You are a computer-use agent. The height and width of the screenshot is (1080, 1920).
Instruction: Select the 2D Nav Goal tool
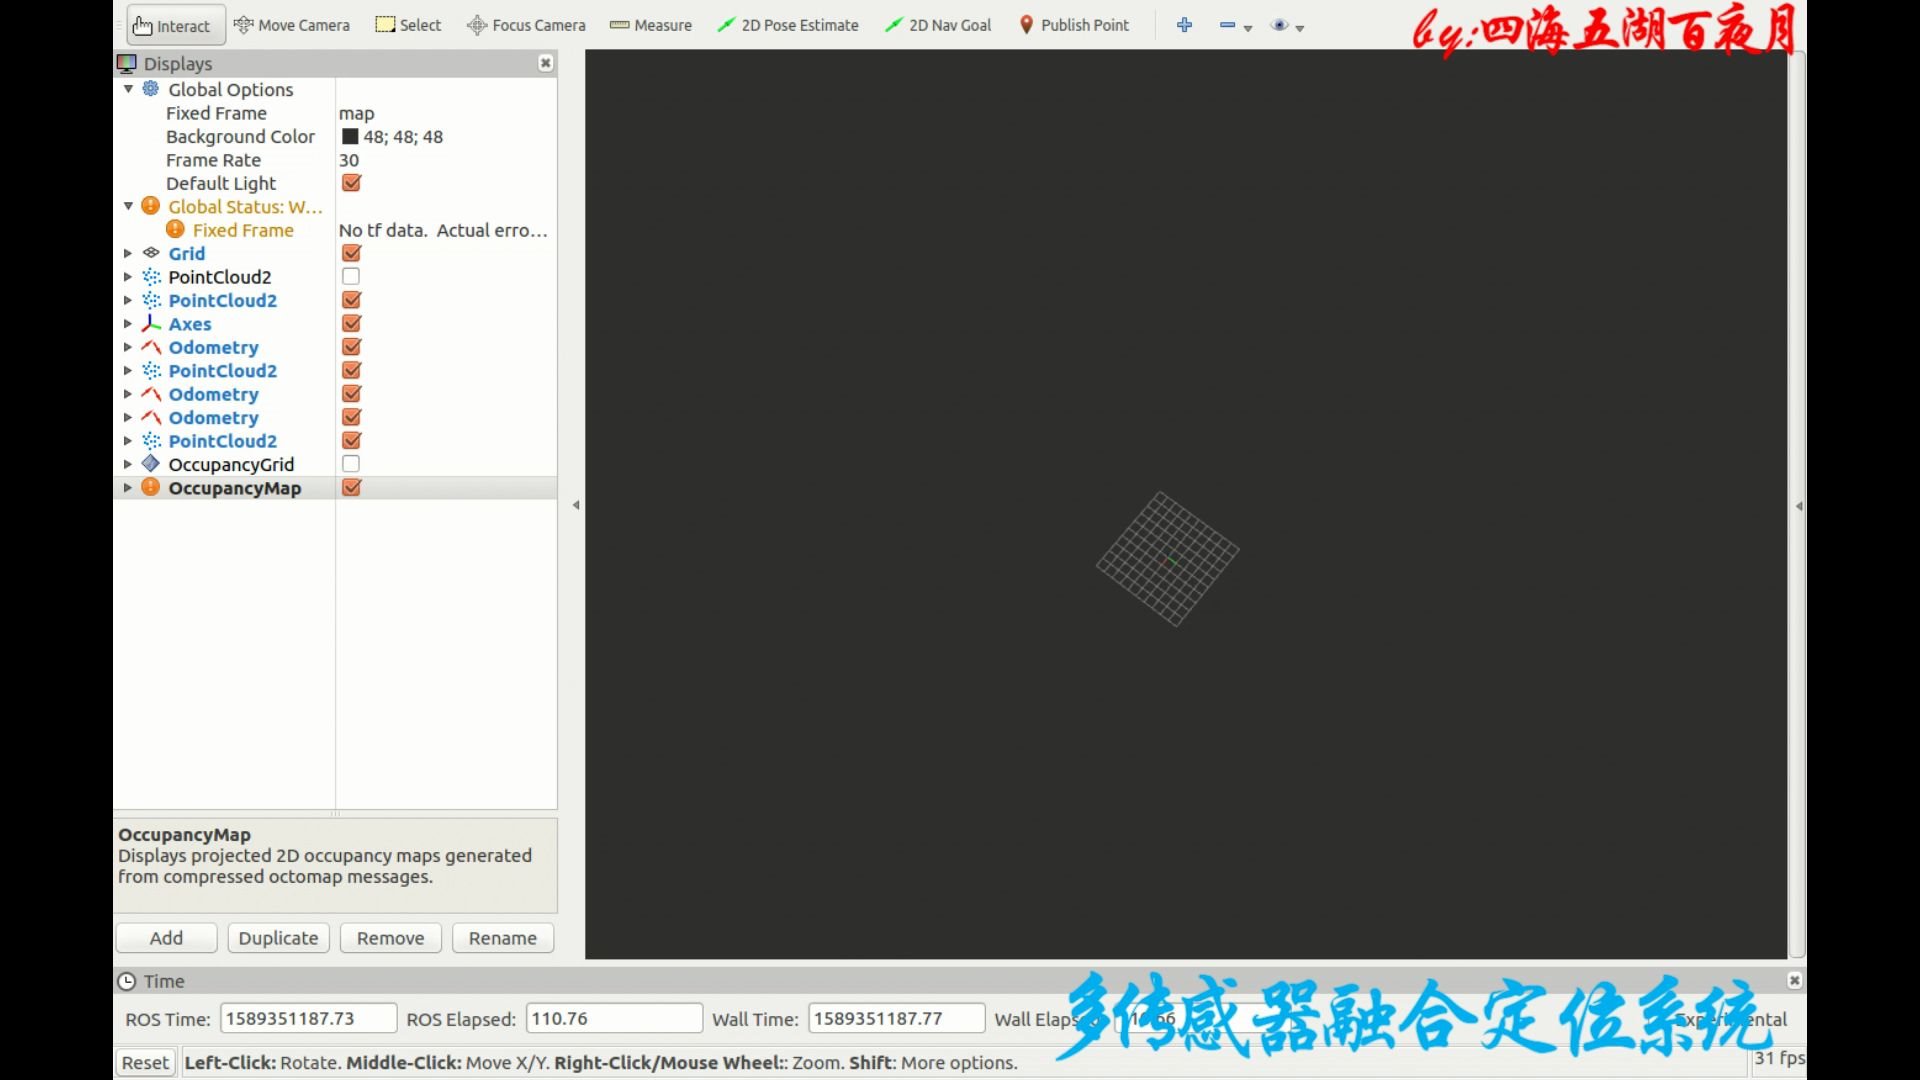[938, 25]
